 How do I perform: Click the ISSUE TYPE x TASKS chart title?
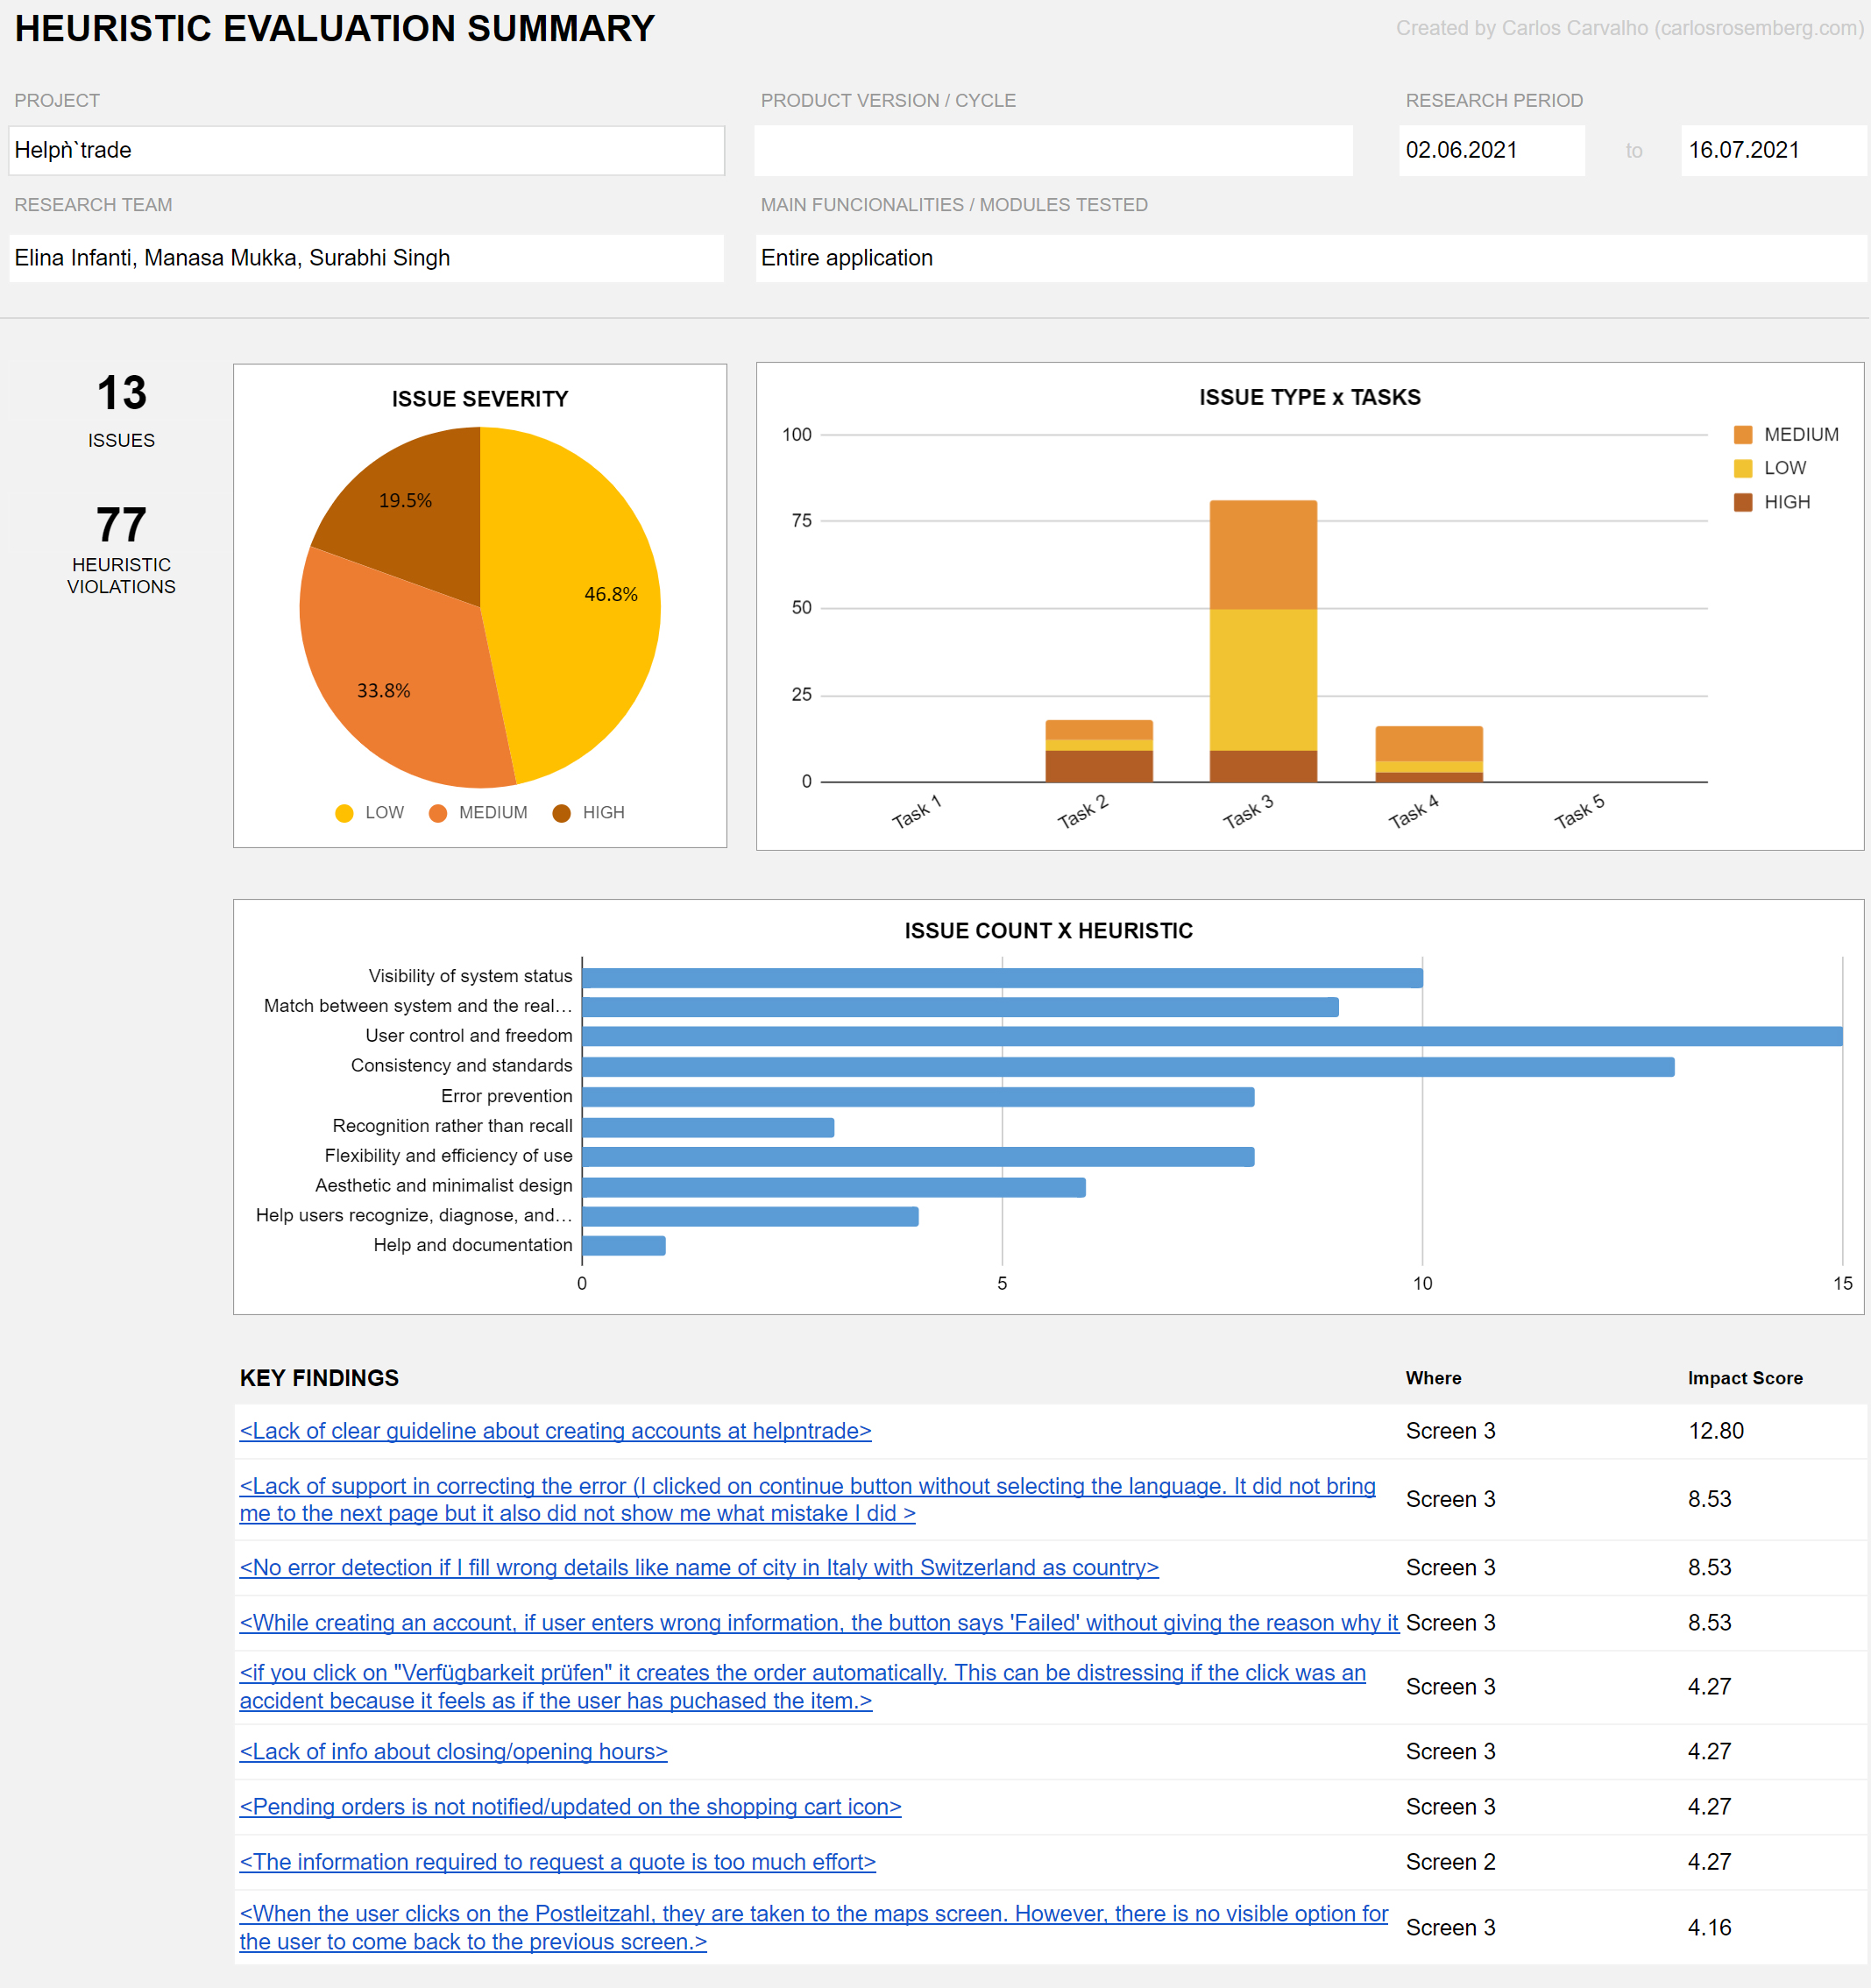1309,397
